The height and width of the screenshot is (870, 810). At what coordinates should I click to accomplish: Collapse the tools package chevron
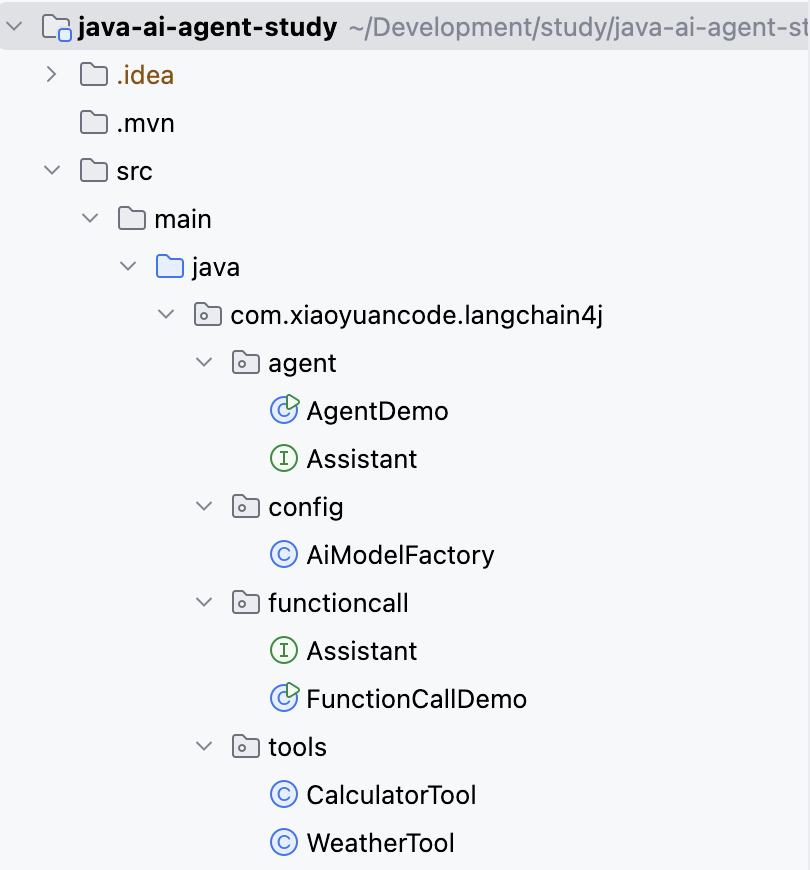pos(204,746)
